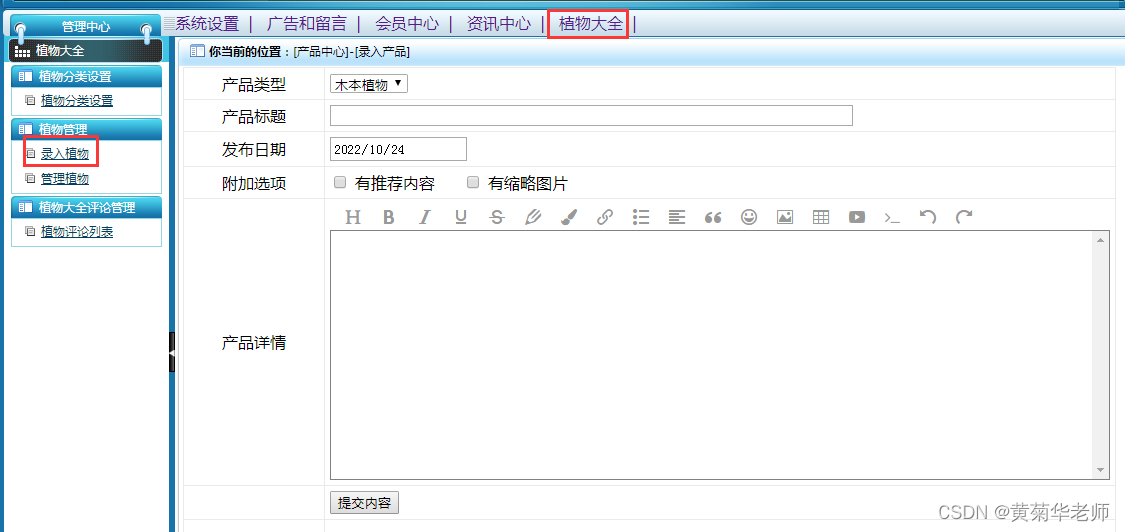The image size is (1125, 532).
Task: Select the text color pen icon
Action: coord(532,217)
